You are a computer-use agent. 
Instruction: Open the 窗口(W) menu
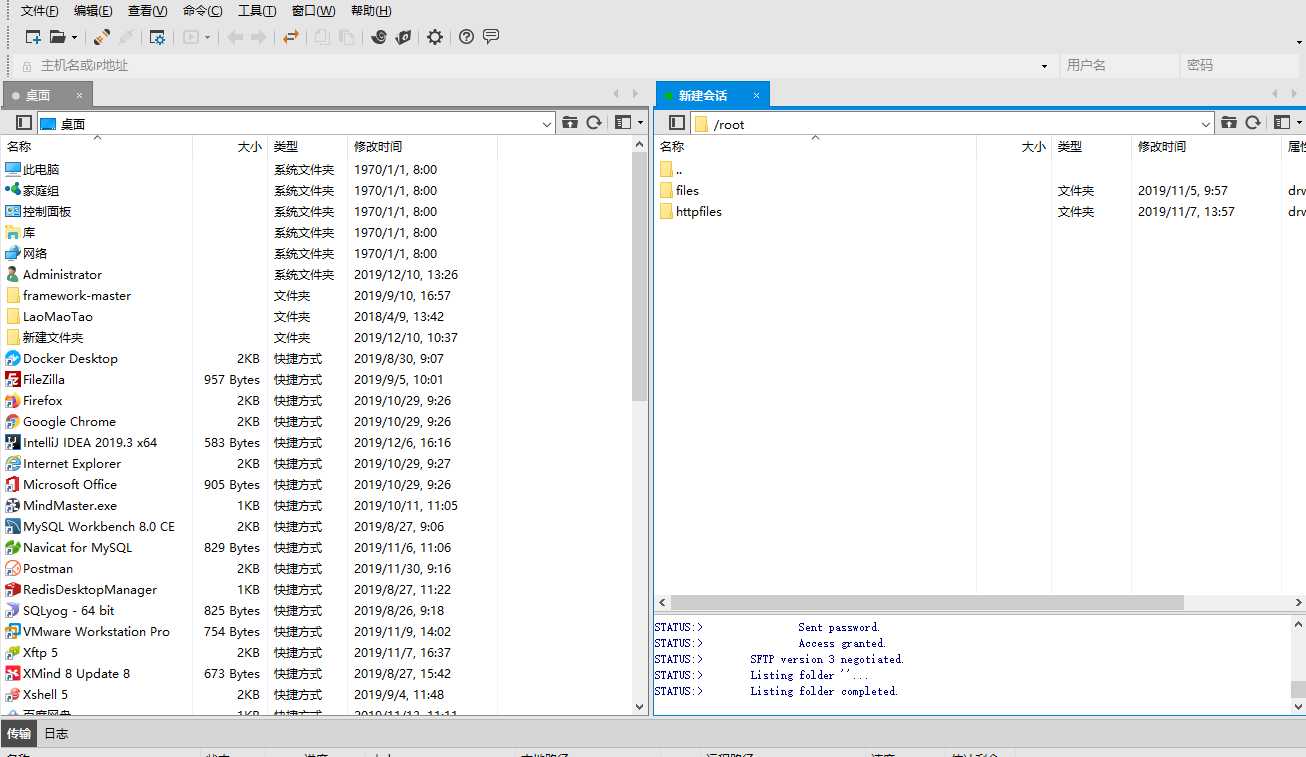tap(314, 11)
